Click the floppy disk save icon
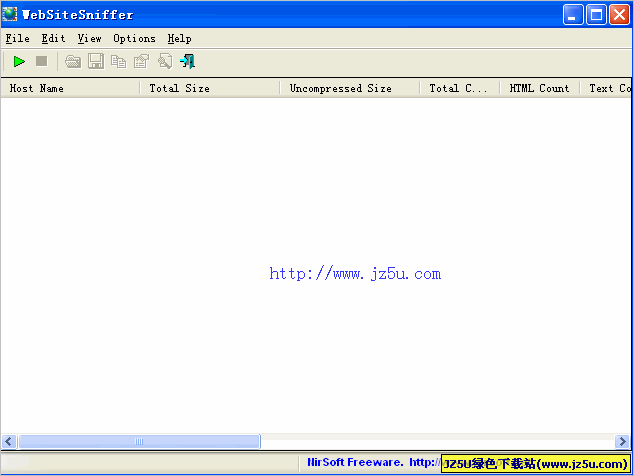 96,61
